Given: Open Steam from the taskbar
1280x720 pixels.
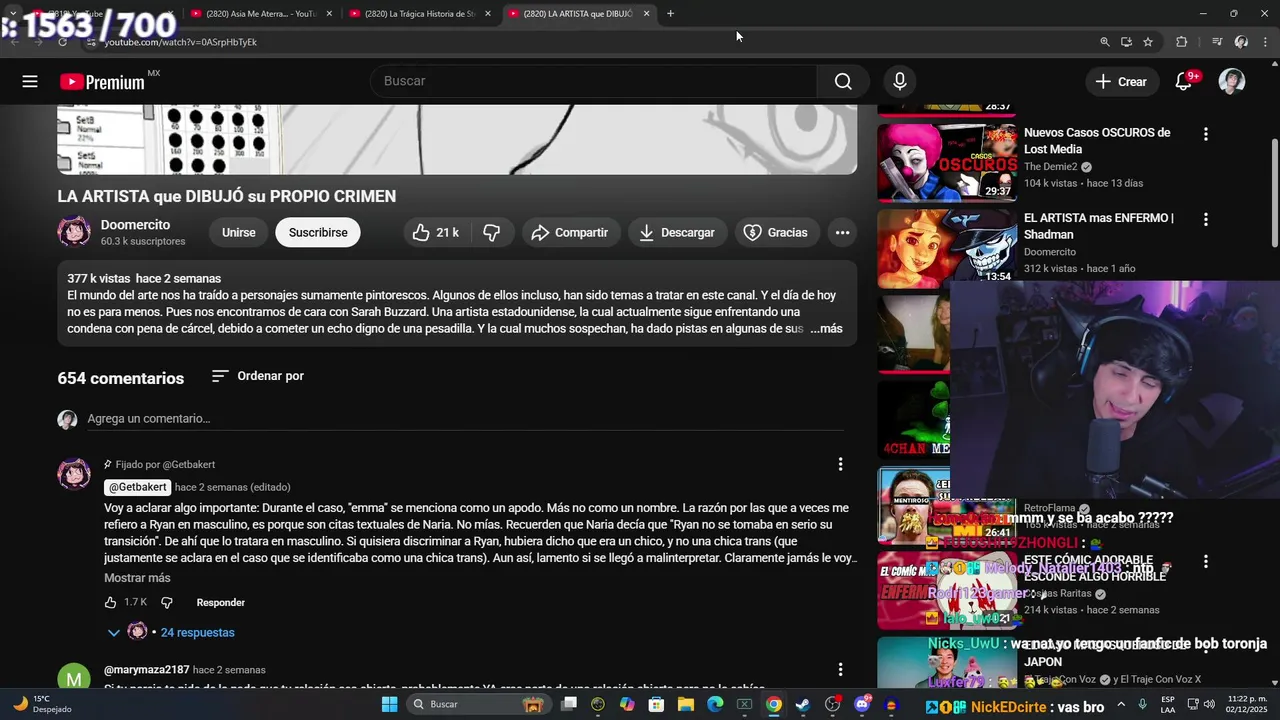Looking at the screenshot, I should click(802, 704).
